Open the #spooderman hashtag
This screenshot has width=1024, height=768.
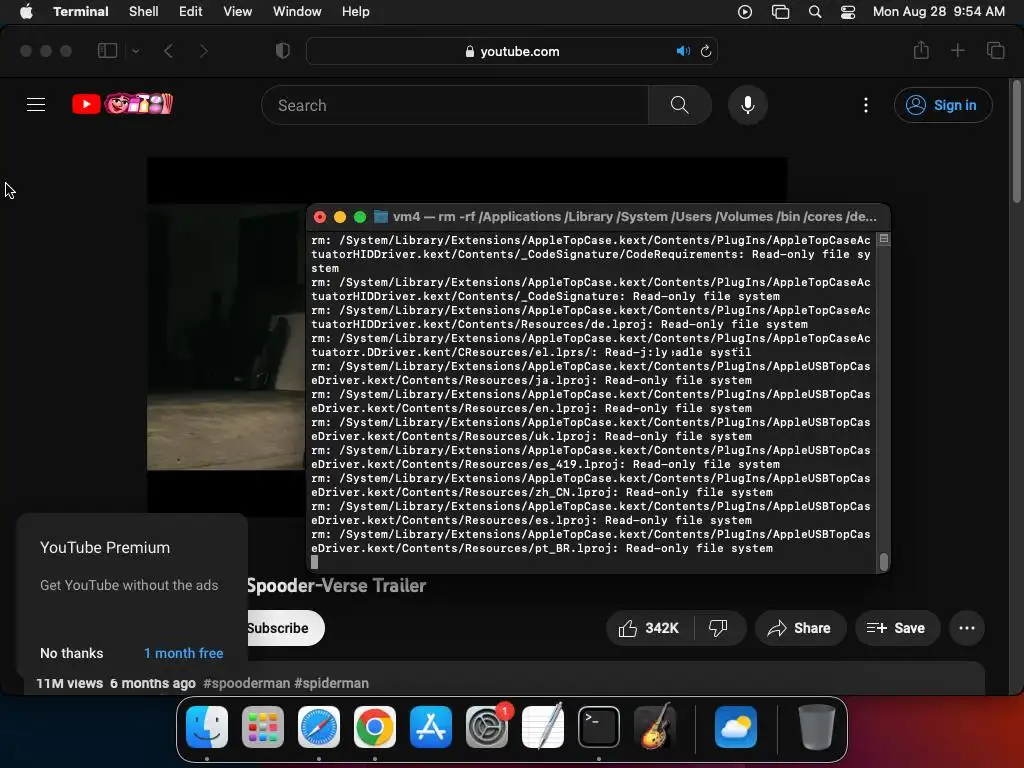[x=246, y=683]
